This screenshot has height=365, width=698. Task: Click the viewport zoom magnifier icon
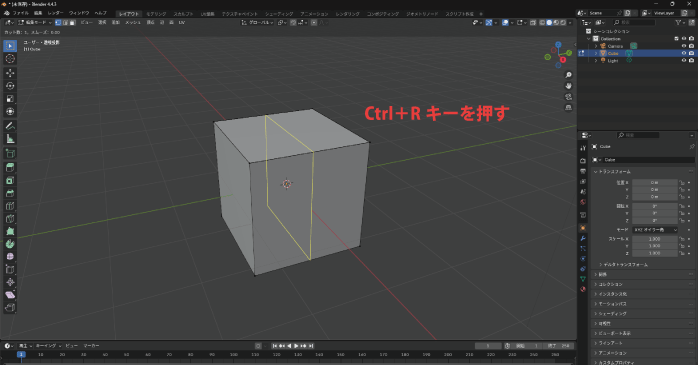[x=568, y=75]
